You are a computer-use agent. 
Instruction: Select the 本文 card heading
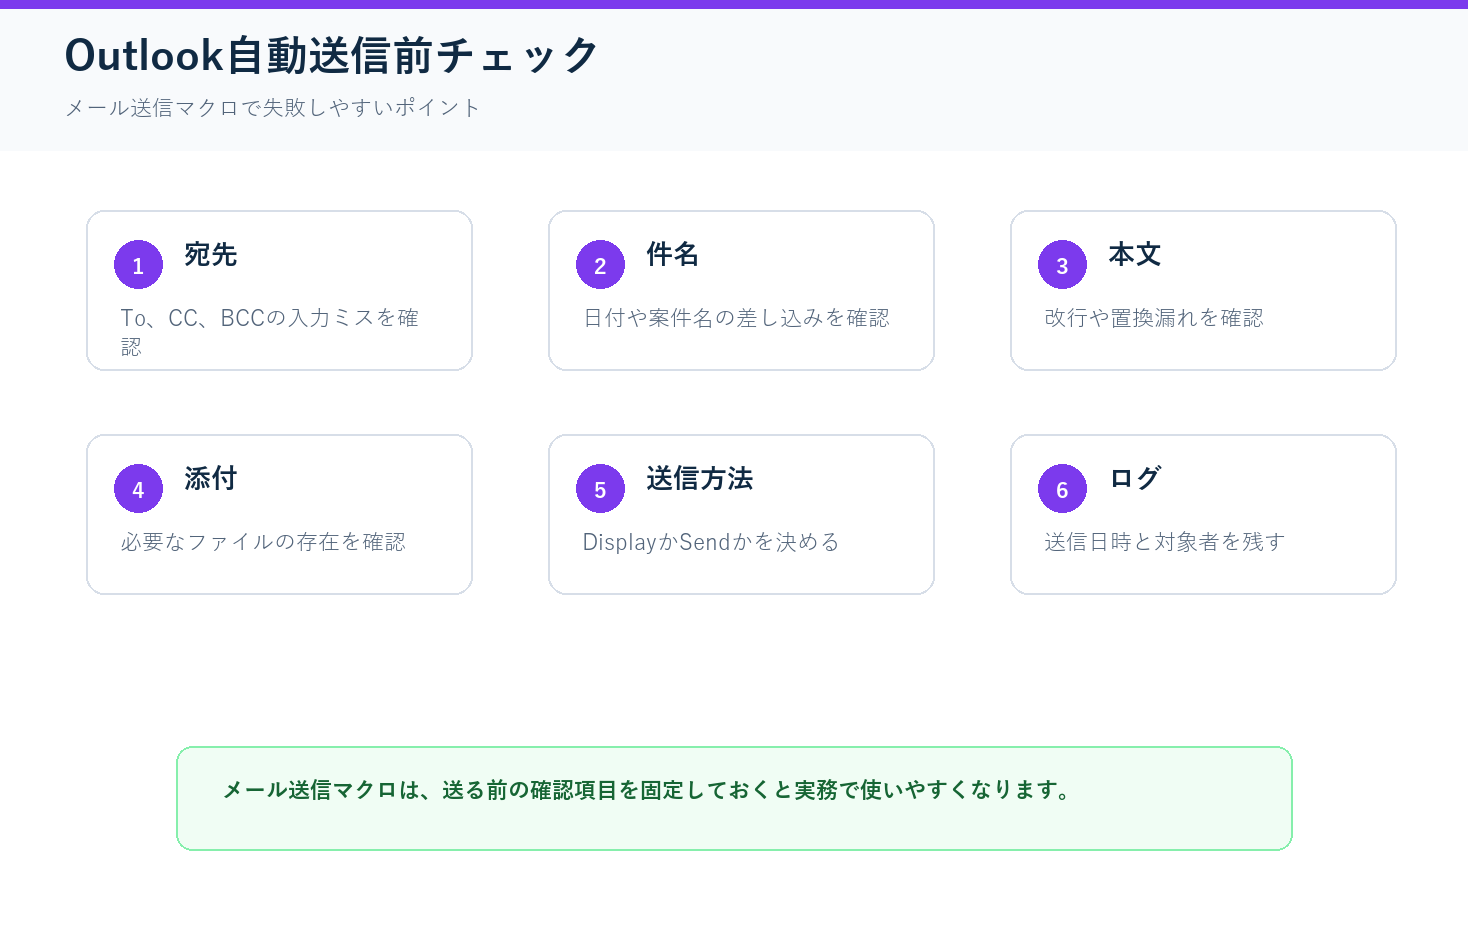pyautogui.click(x=1134, y=255)
